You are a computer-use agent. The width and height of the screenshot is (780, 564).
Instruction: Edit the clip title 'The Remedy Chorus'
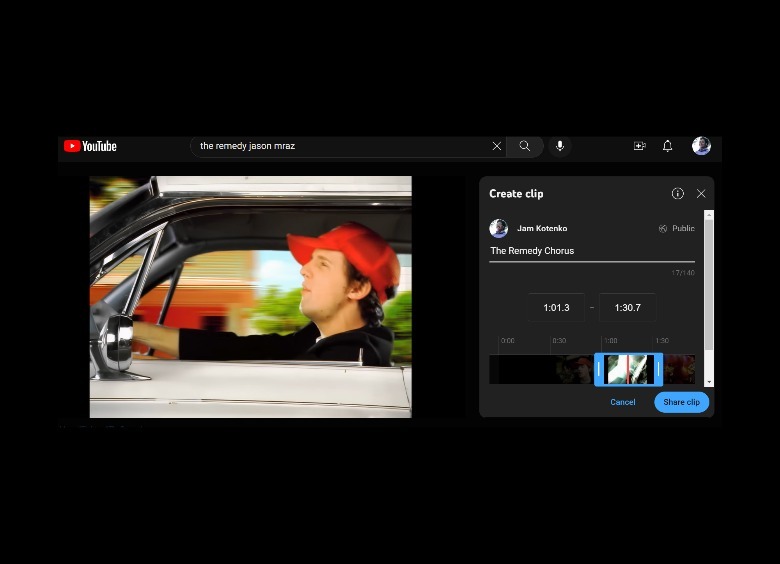(592, 251)
